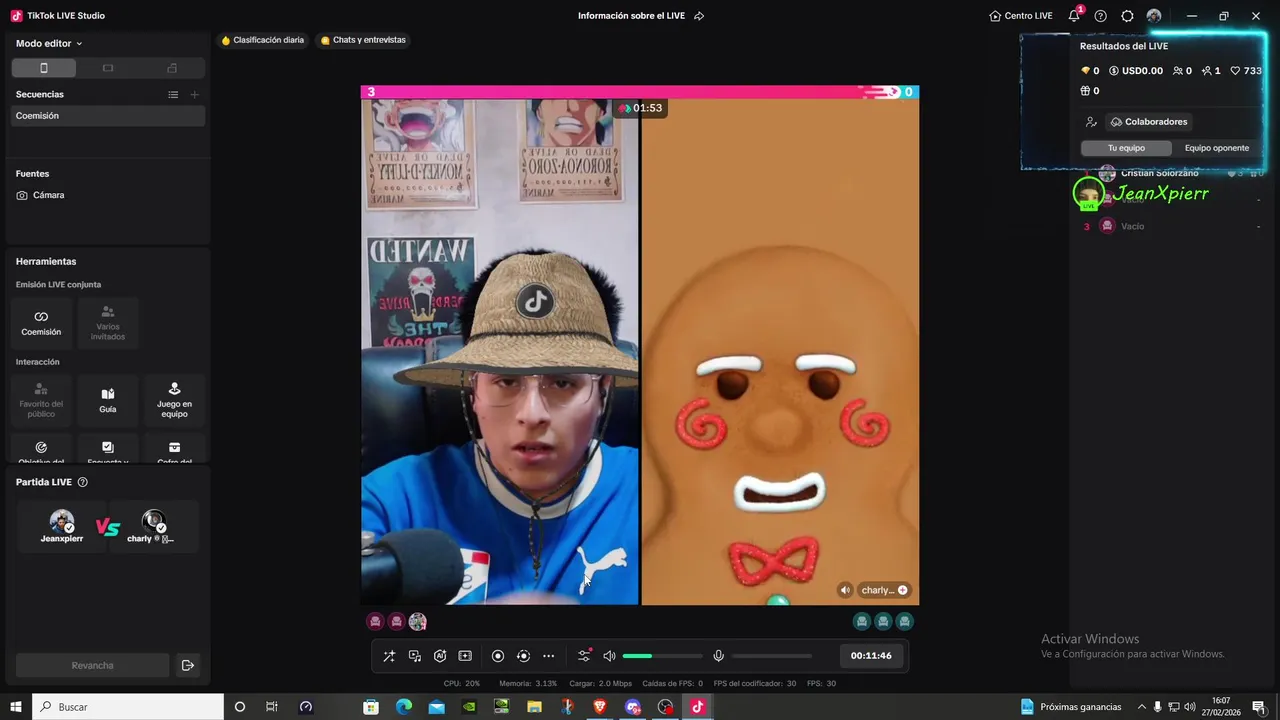1280x720 pixels.
Task: Adjust the speaker volume slider
Action: [x=662, y=656]
